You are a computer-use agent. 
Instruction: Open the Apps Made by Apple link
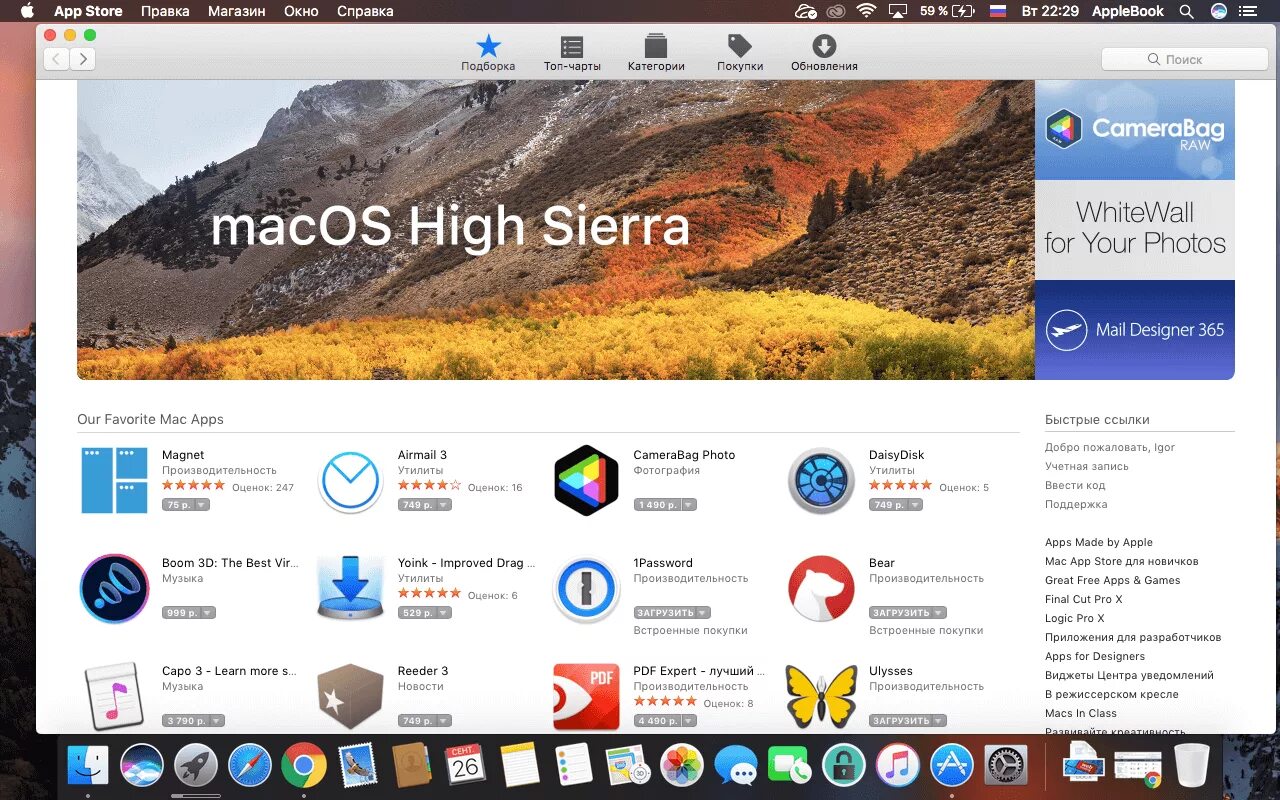[x=1099, y=543]
